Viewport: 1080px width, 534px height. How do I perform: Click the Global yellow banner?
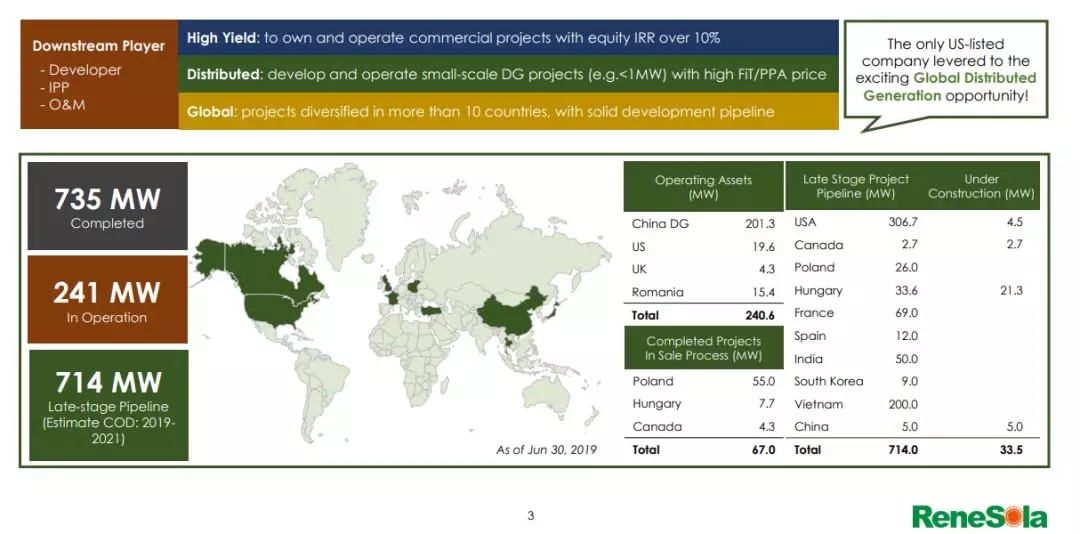(x=508, y=111)
